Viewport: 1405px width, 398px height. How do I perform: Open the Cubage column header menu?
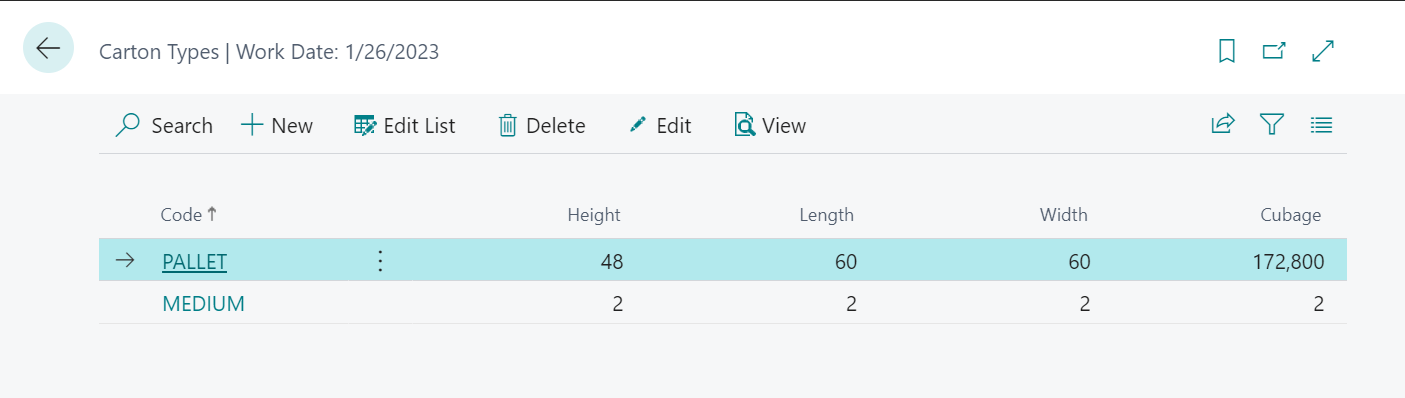click(1291, 214)
